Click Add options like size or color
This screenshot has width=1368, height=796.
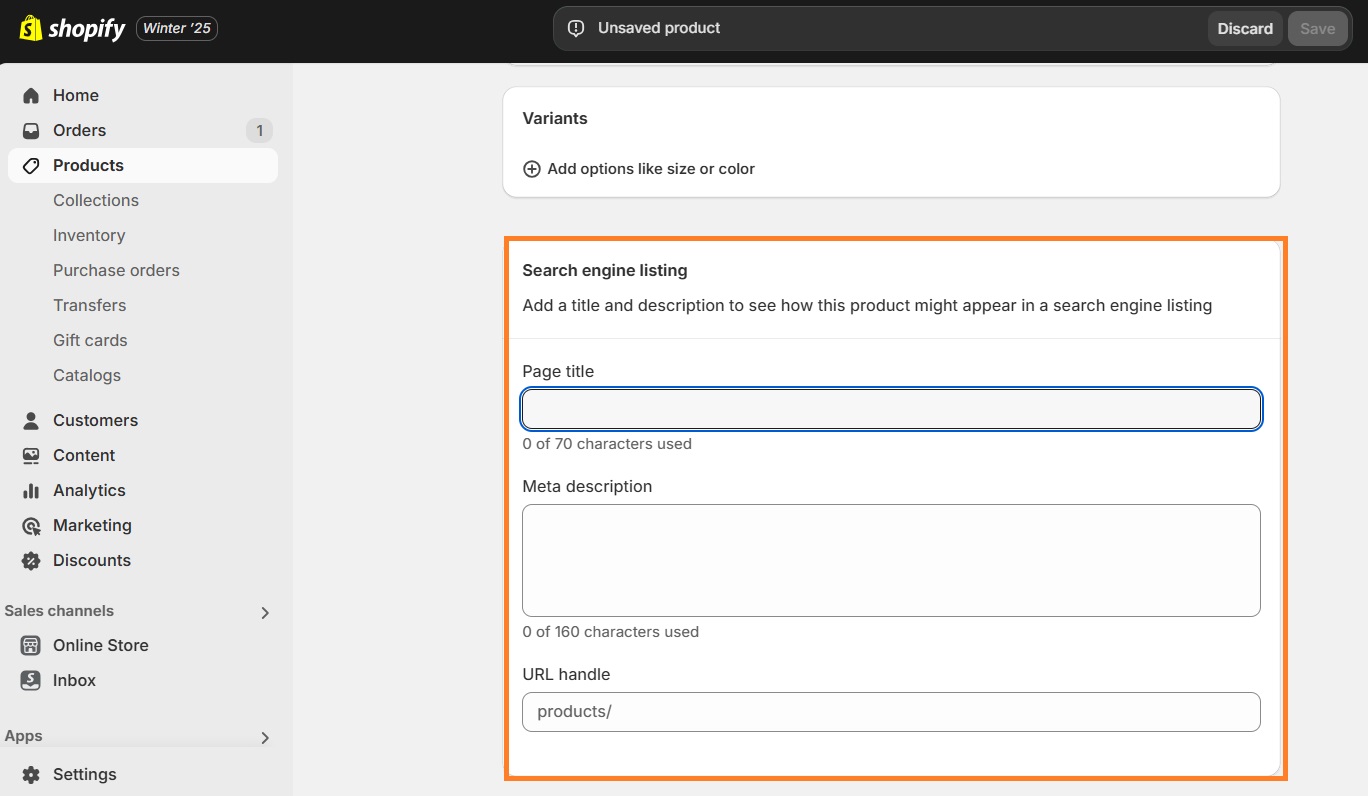tap(650, 169)
